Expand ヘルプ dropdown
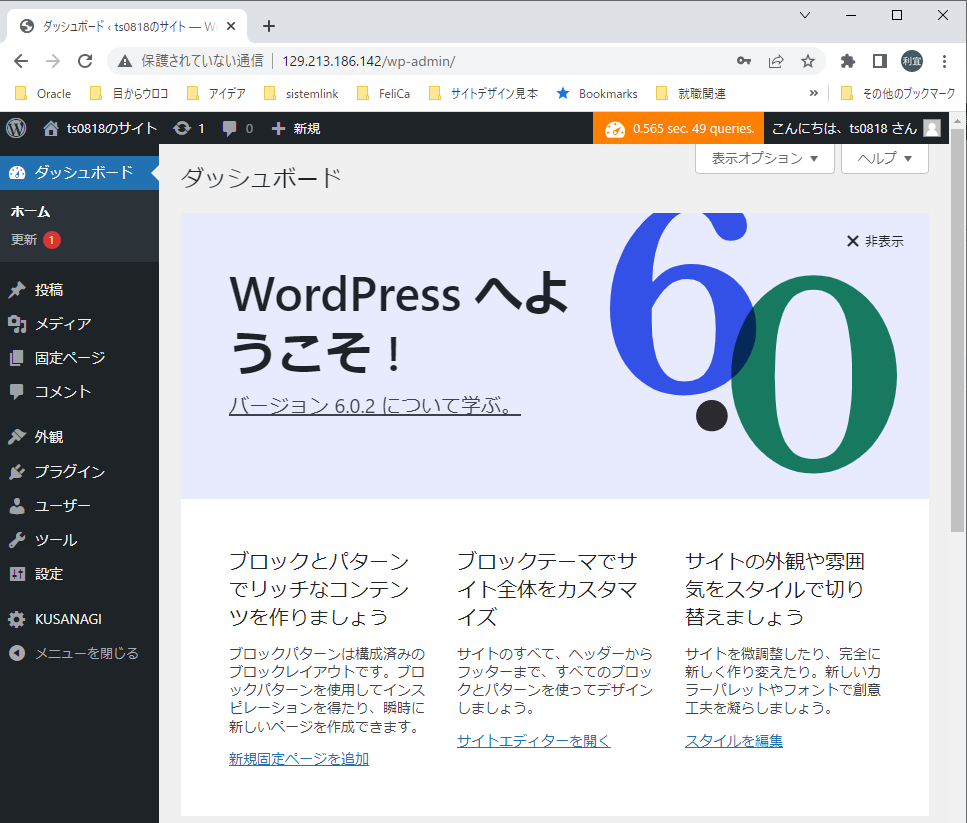The height and width of the screenshot is (823, 967). (x=884, y=158)
